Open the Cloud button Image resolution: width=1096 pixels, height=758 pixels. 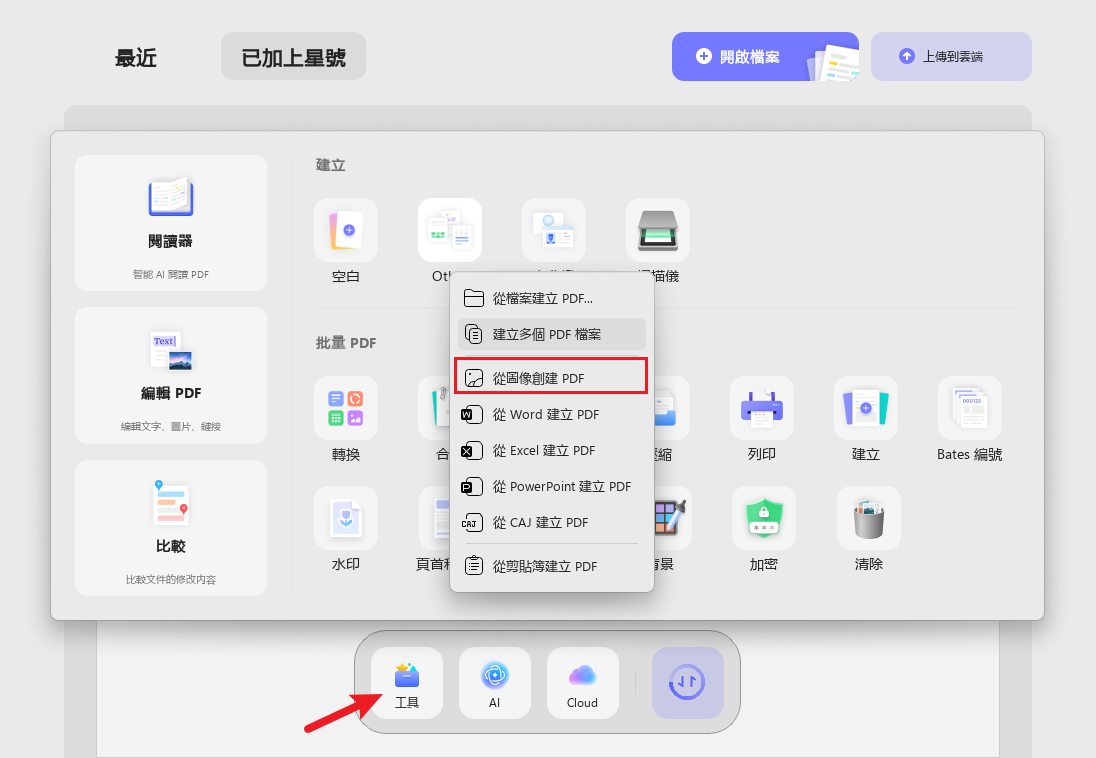[583, 682]
